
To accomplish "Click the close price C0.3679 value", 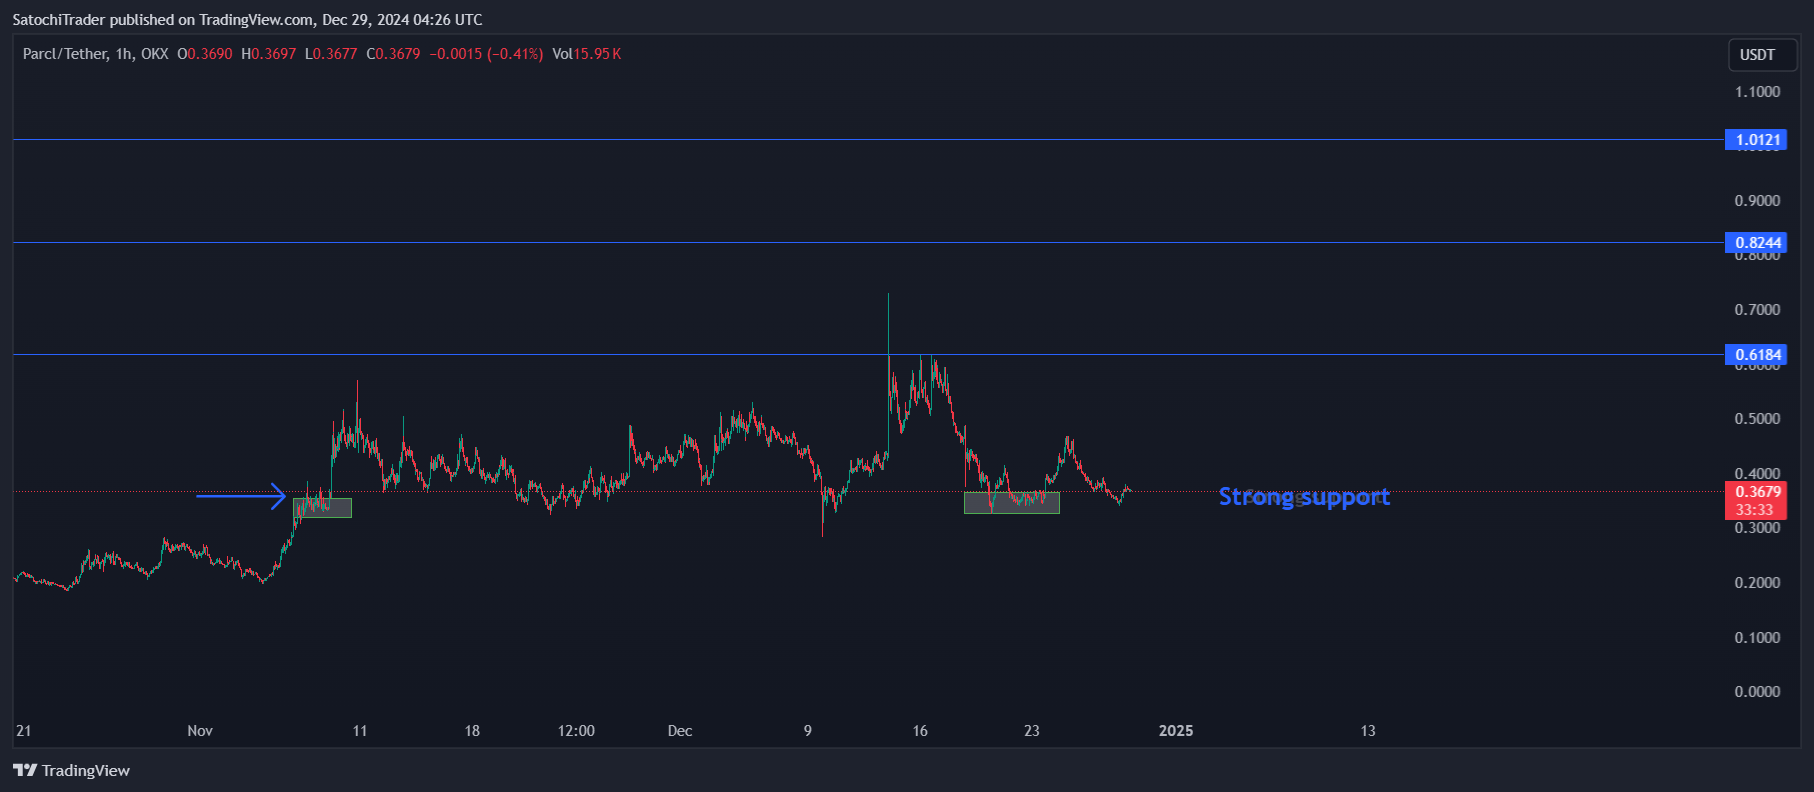I will pos(394,54).
